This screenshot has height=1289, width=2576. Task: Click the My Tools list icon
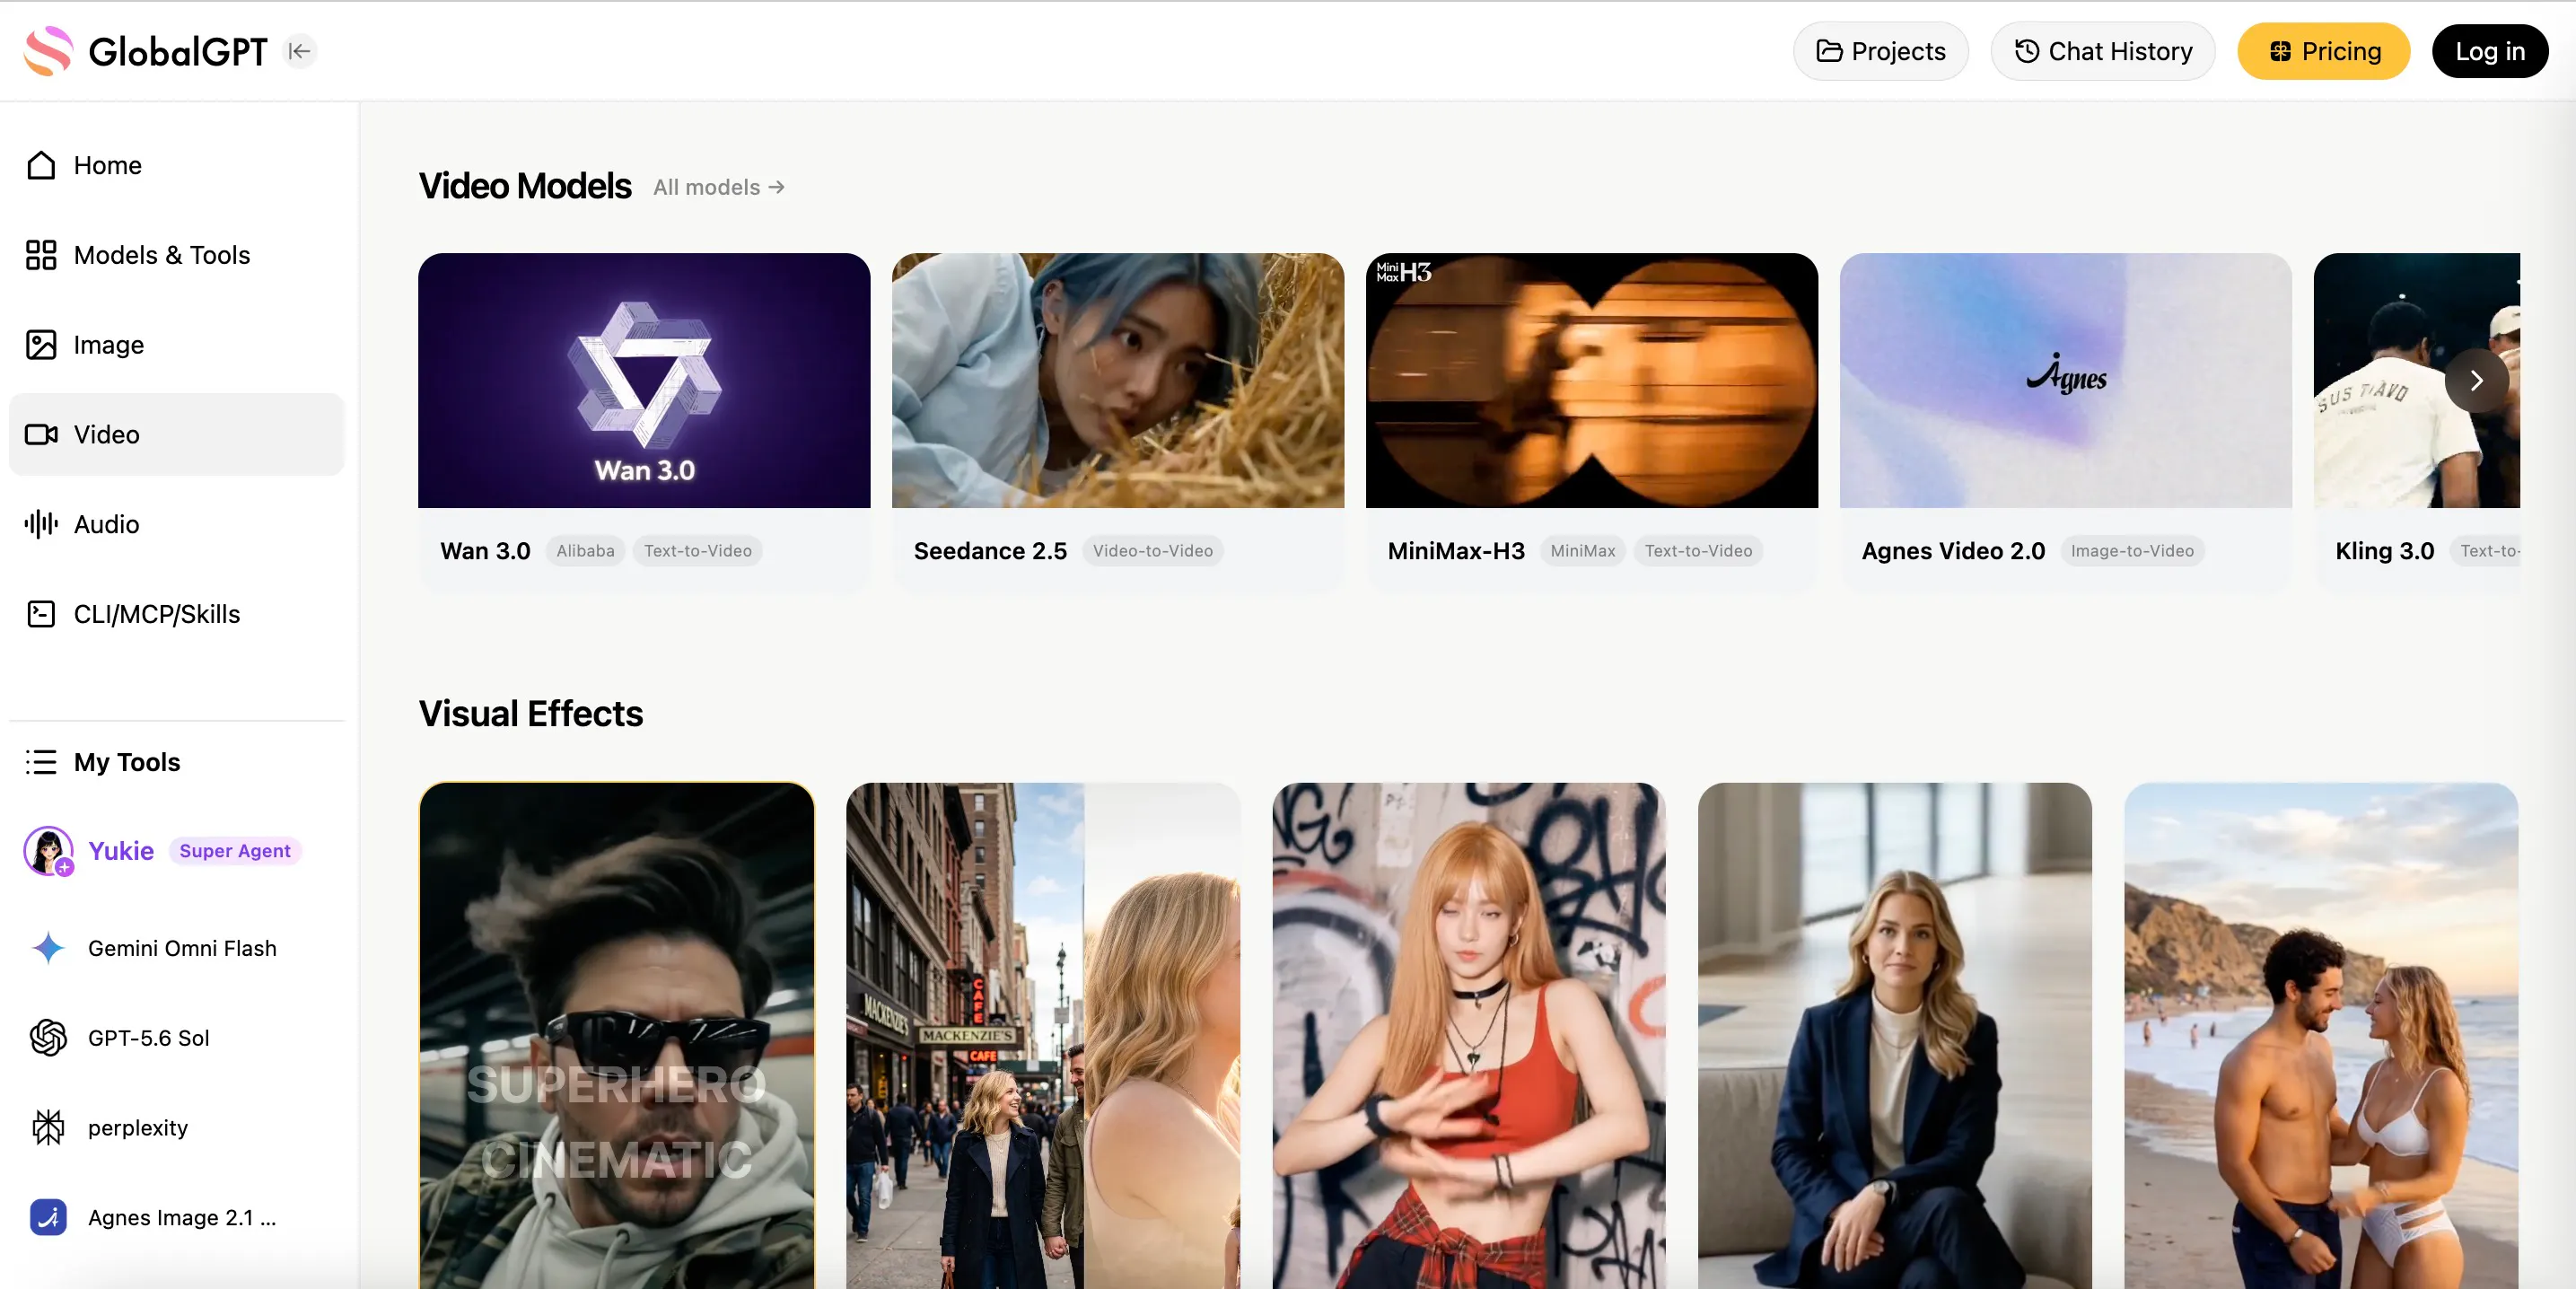coord(41,762)
